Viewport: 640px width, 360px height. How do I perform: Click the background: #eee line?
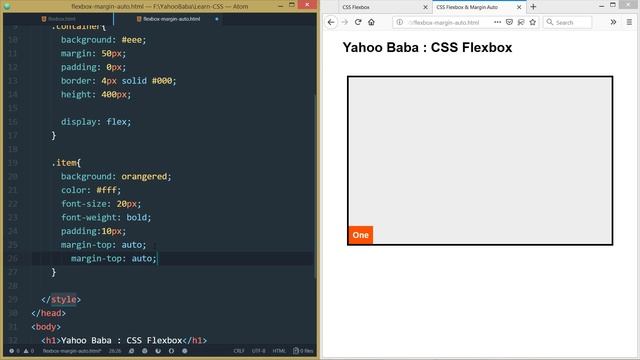[x=103, y=40]
